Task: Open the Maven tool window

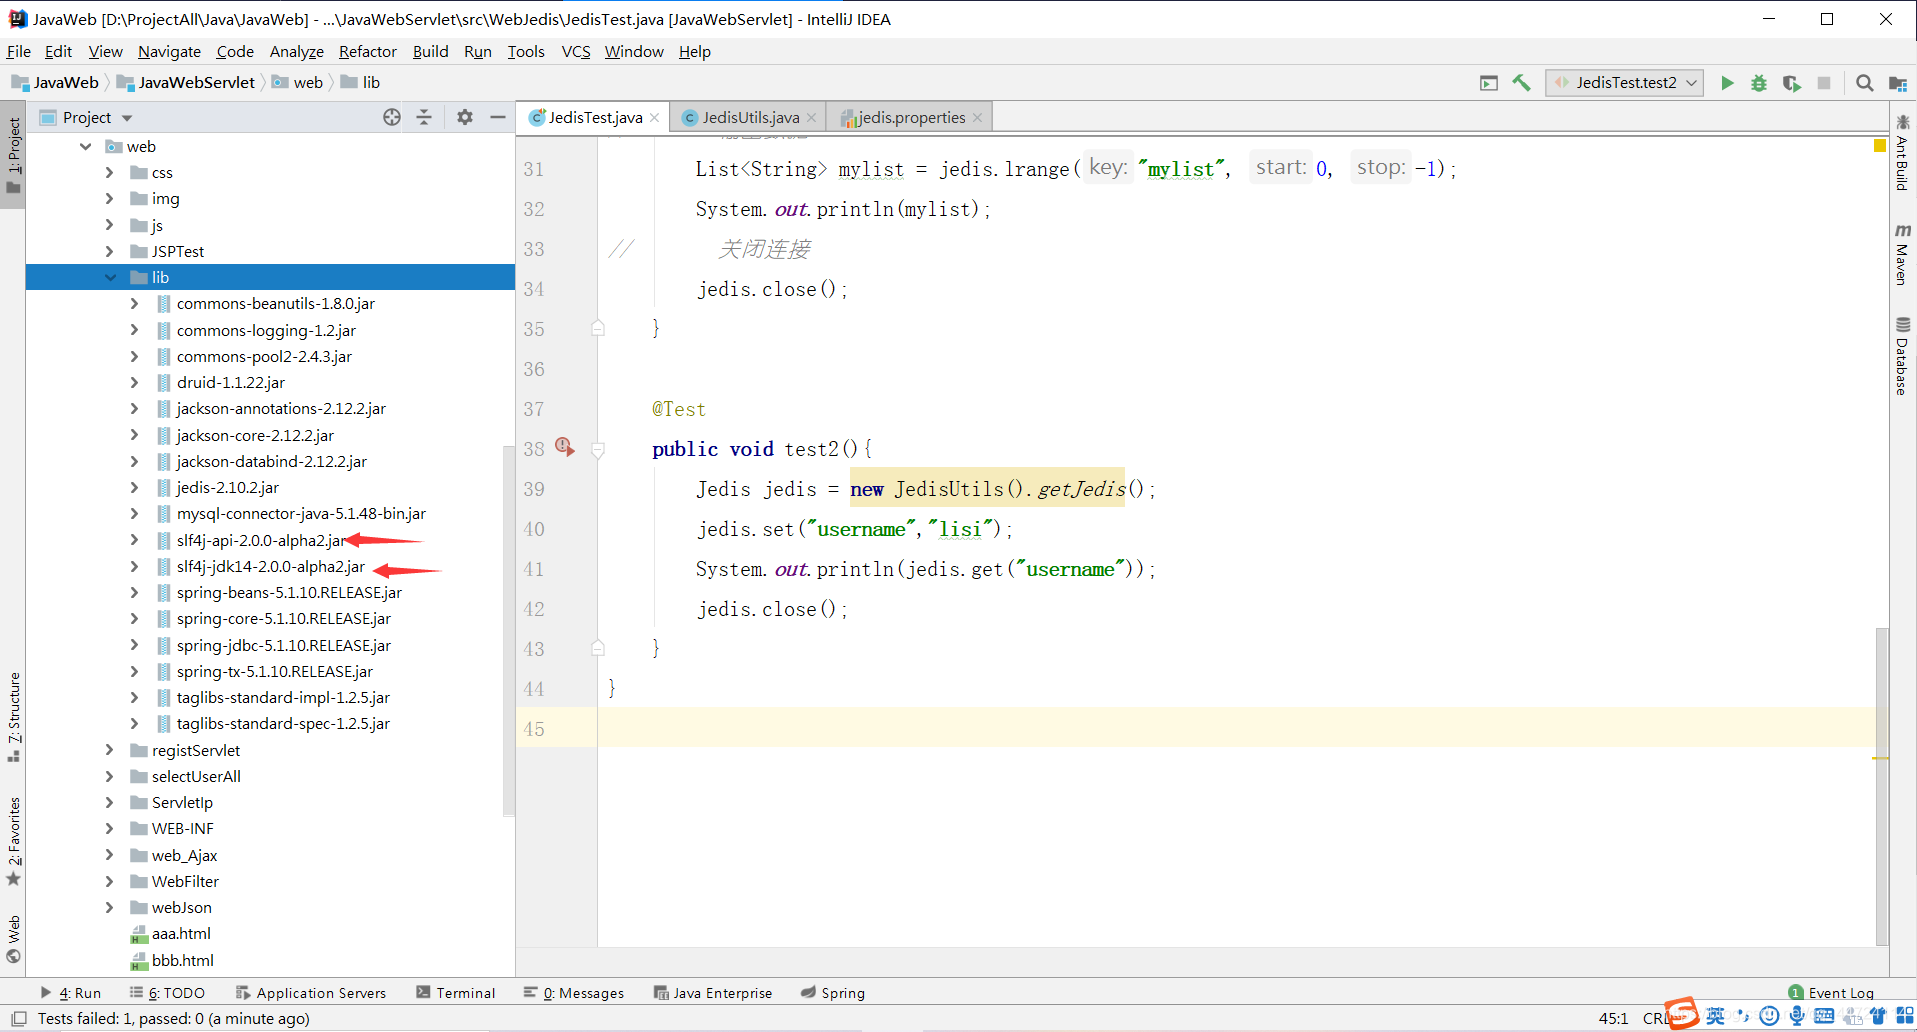Action: pos(1902,254)
